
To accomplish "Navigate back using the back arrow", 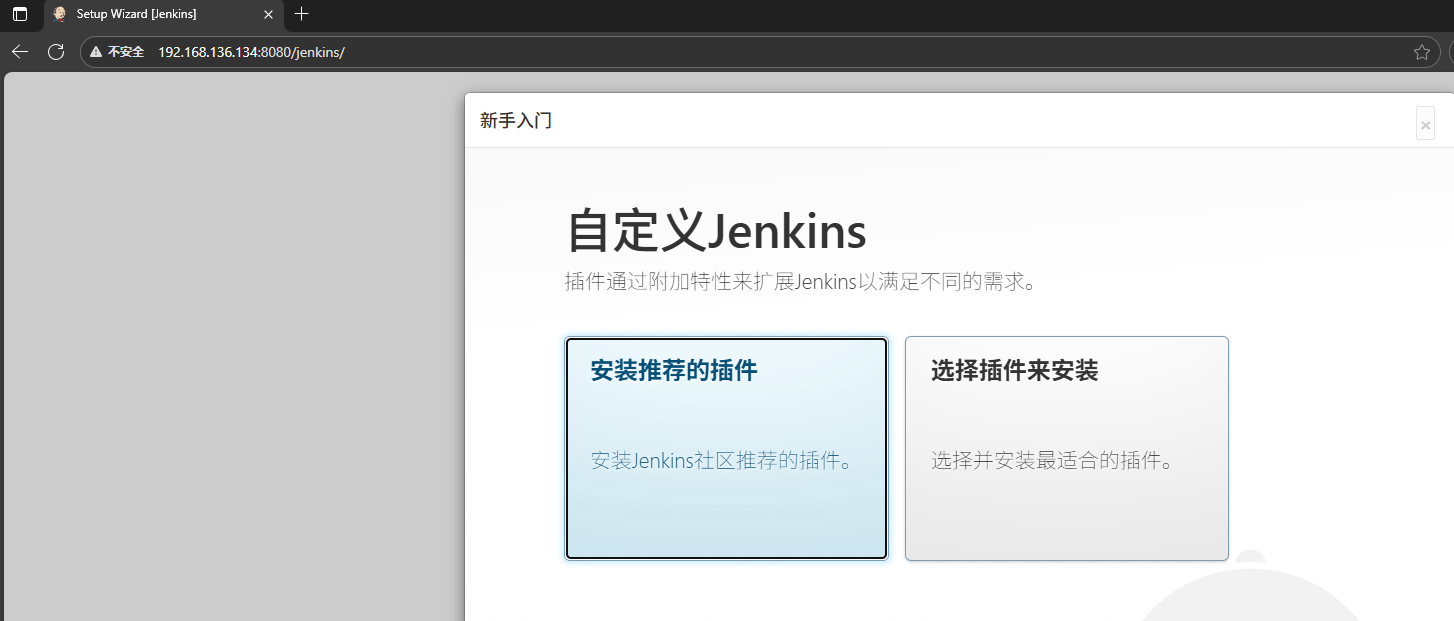I will click(19, 51).
